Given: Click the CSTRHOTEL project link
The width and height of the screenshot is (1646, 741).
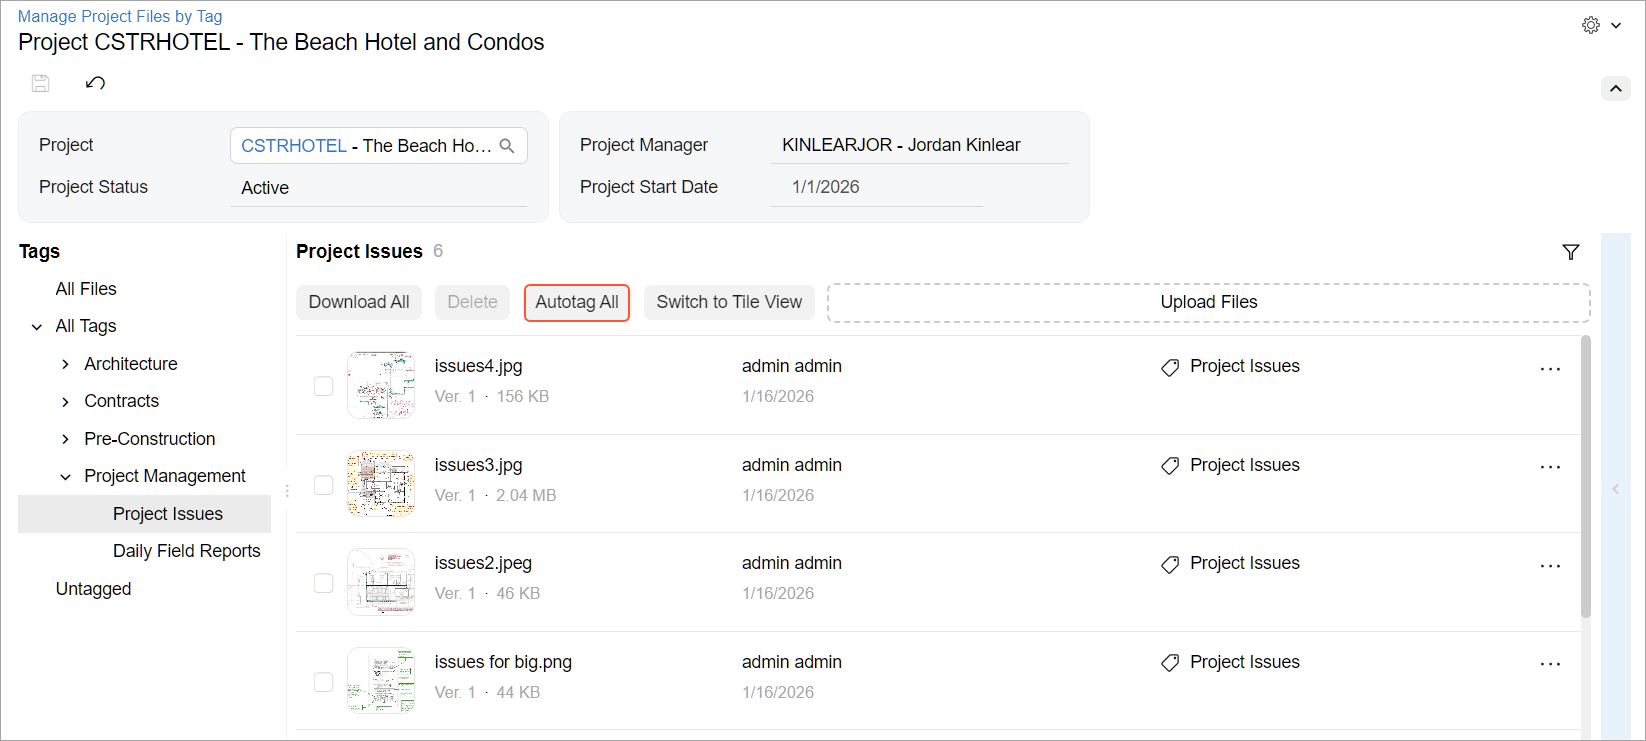Looking at the screenshot, I should [x=294, y=146].
